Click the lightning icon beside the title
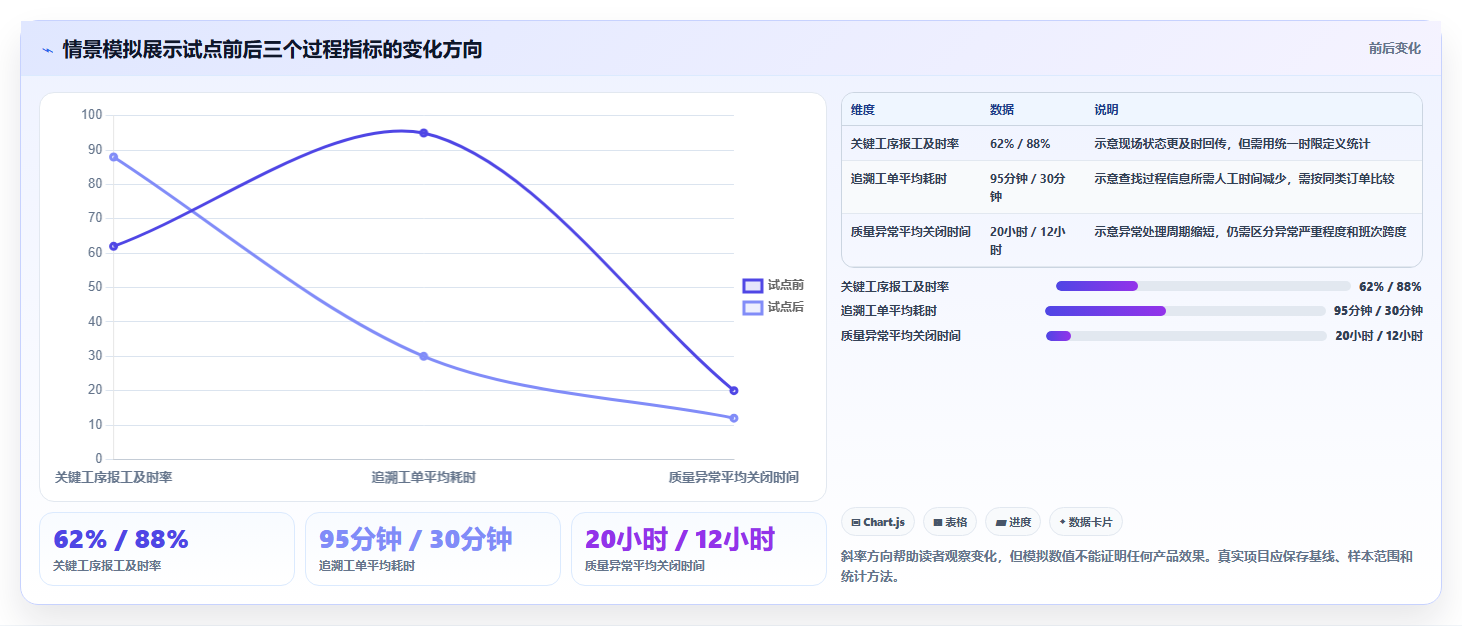The width and height of the screenshot is (1462, 626). click(48, 50)
